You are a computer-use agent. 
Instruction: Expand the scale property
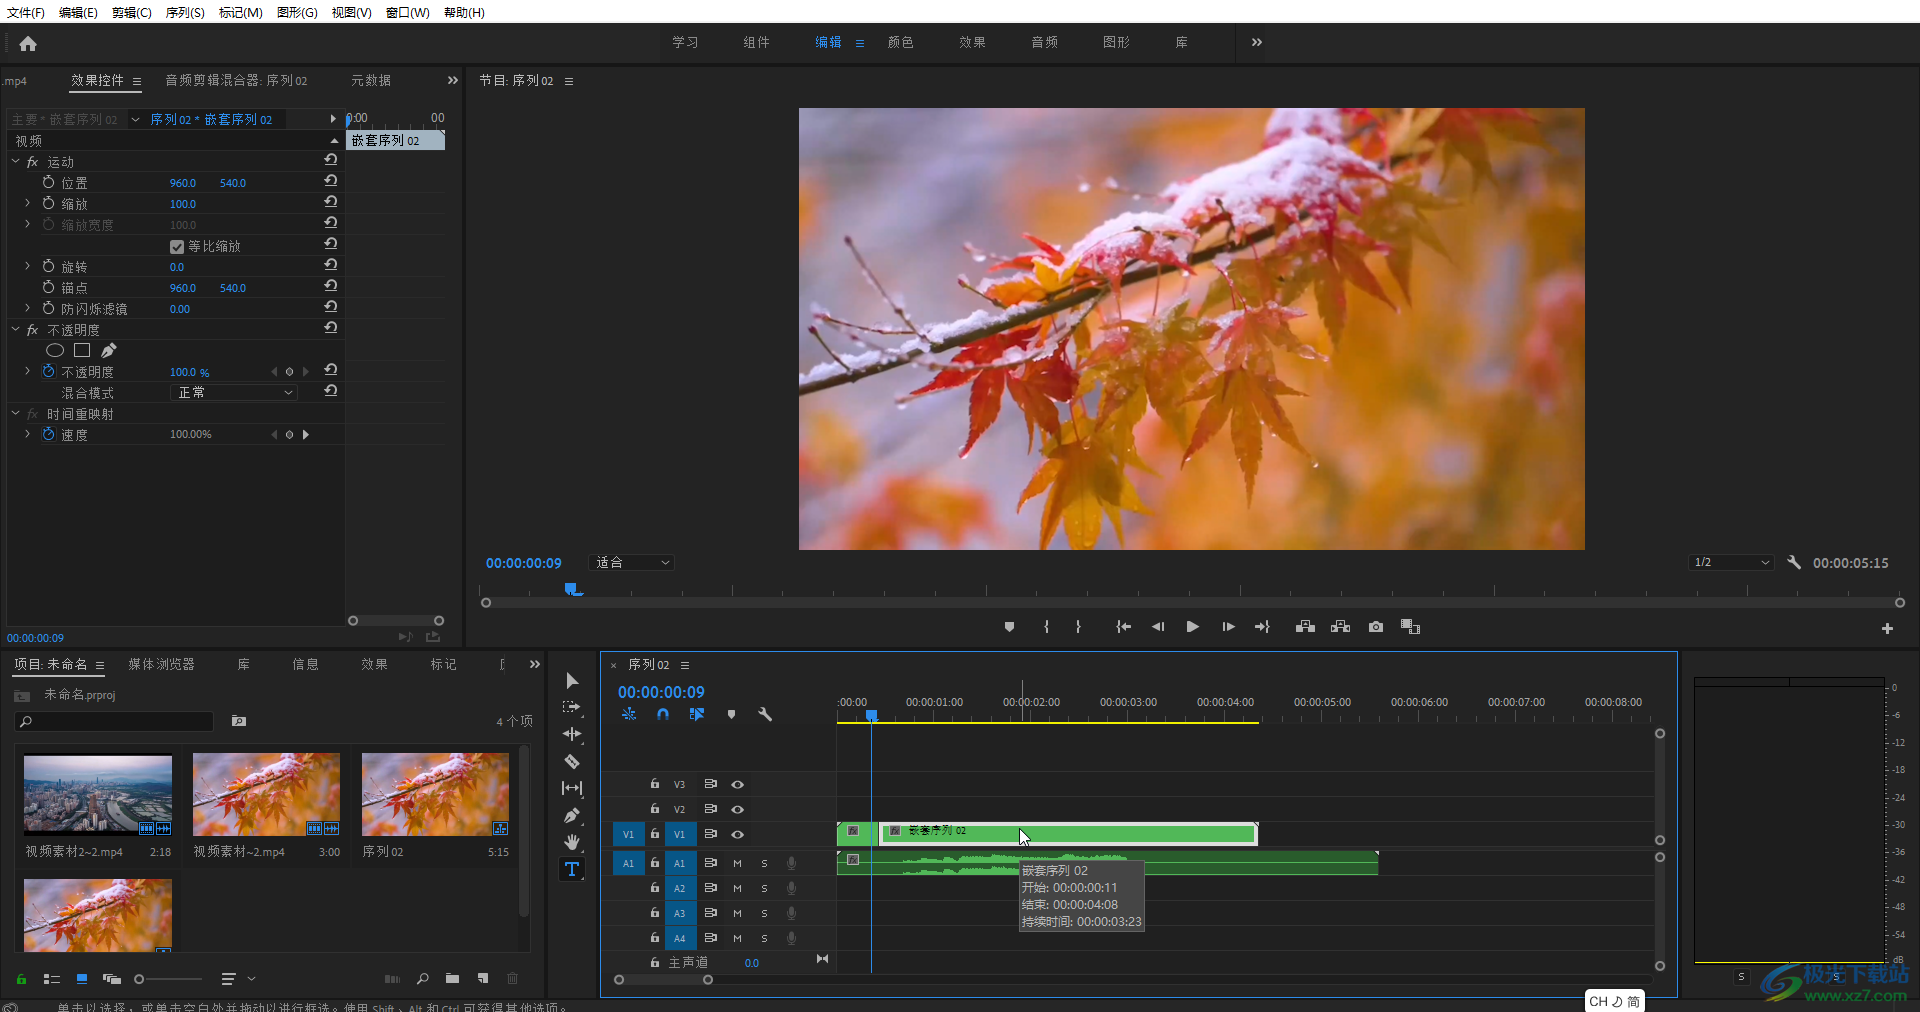[27, 203]
